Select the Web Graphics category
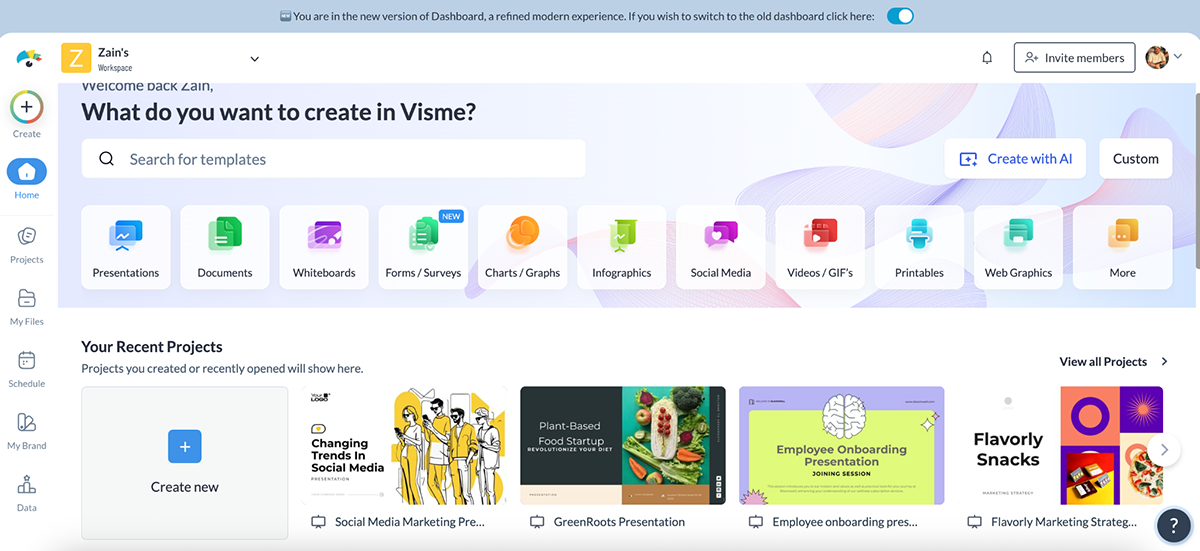Viewport: 1200px width, 551px height. [x=1019, y=247]
